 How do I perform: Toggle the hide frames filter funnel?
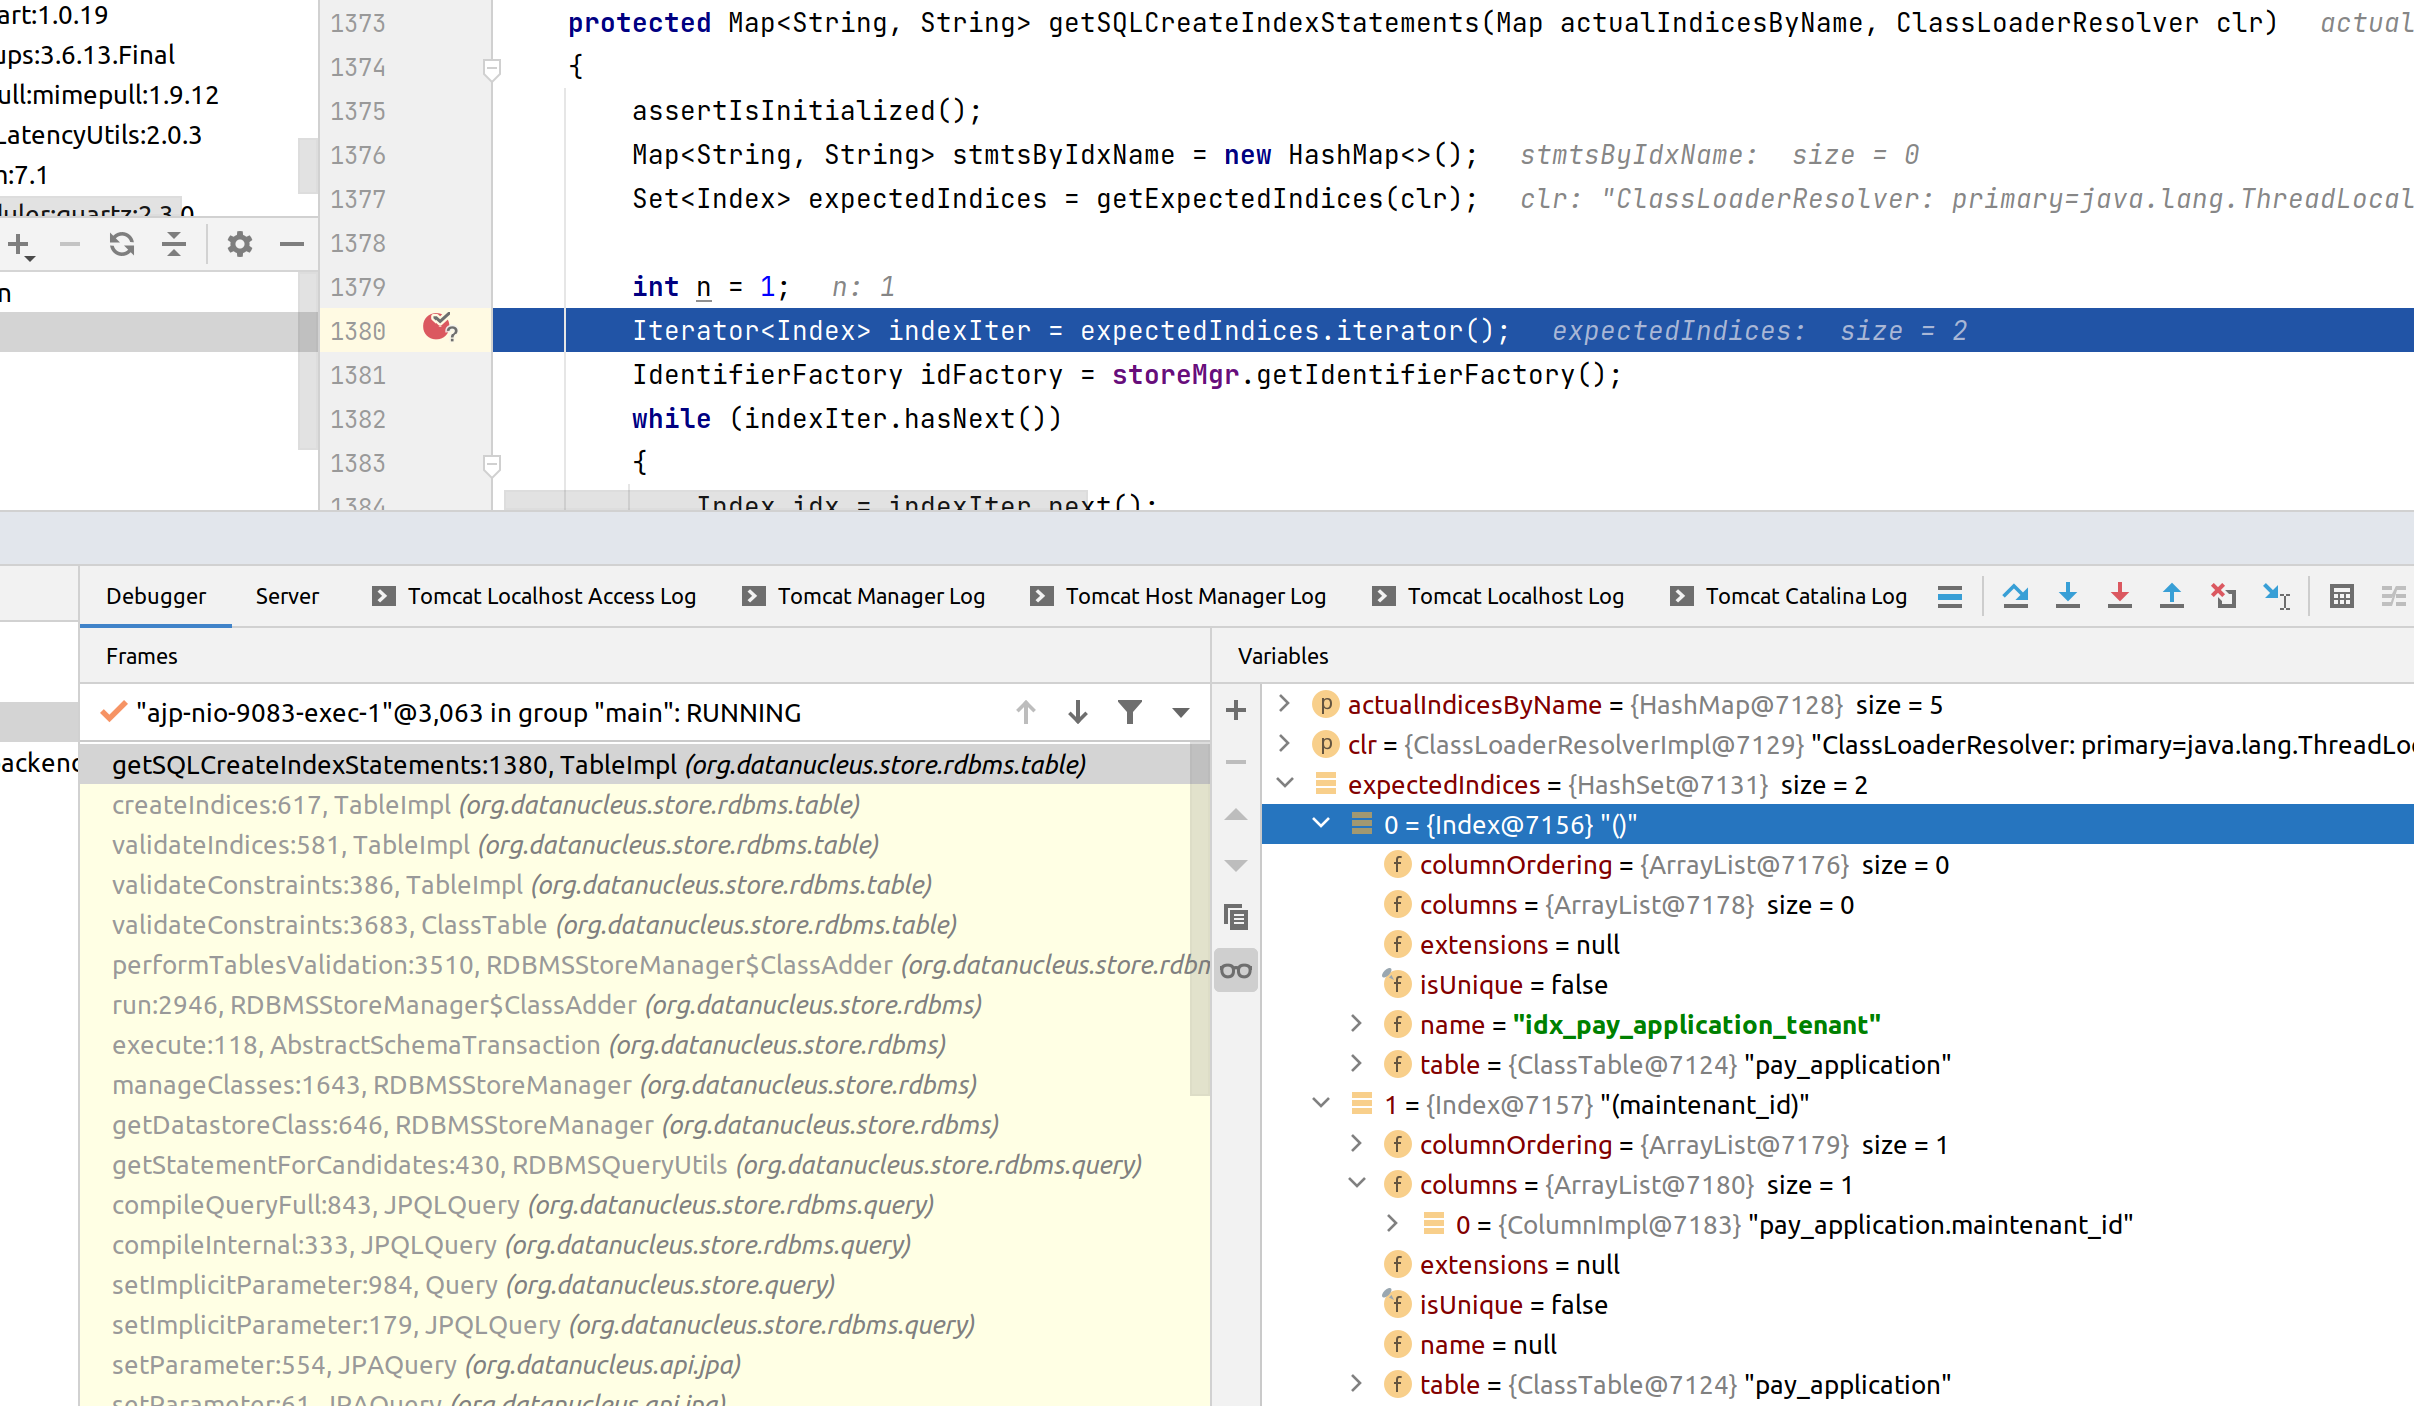[1130, 712]
